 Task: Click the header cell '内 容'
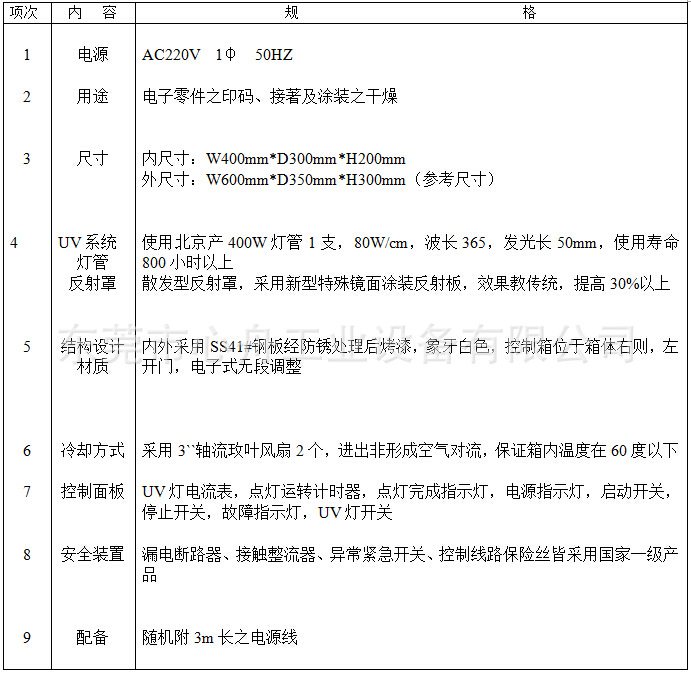(x=93, y=12)
